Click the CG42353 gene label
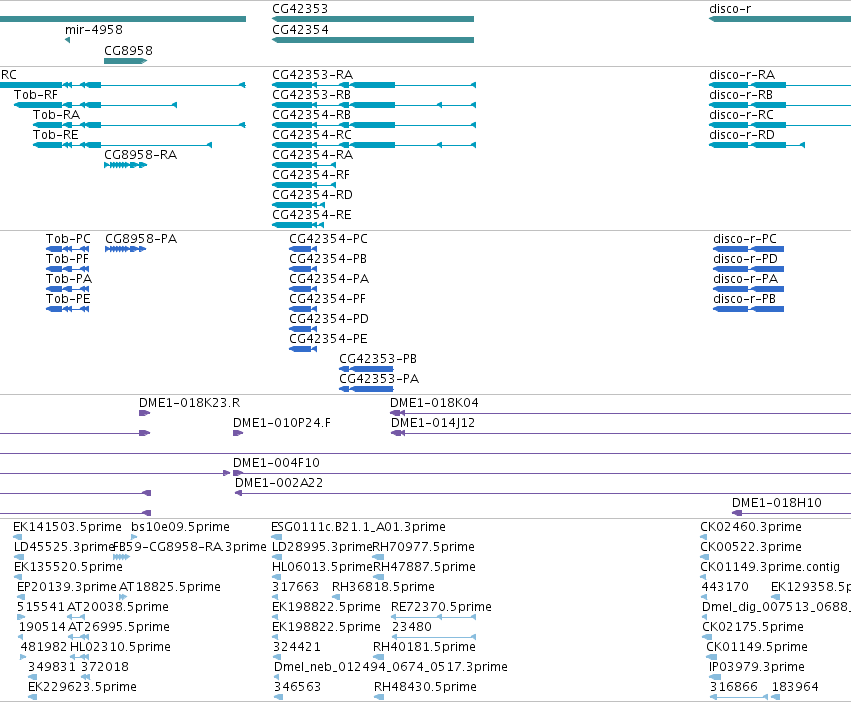Image resolution: width=851 pixels, height=702 pixels. (x=300, y=9)
